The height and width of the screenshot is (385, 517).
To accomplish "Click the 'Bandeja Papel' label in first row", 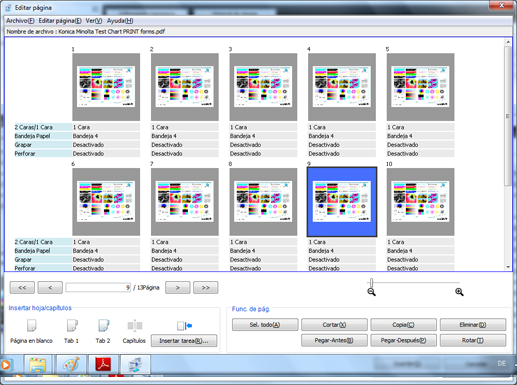I will [43, 136].
